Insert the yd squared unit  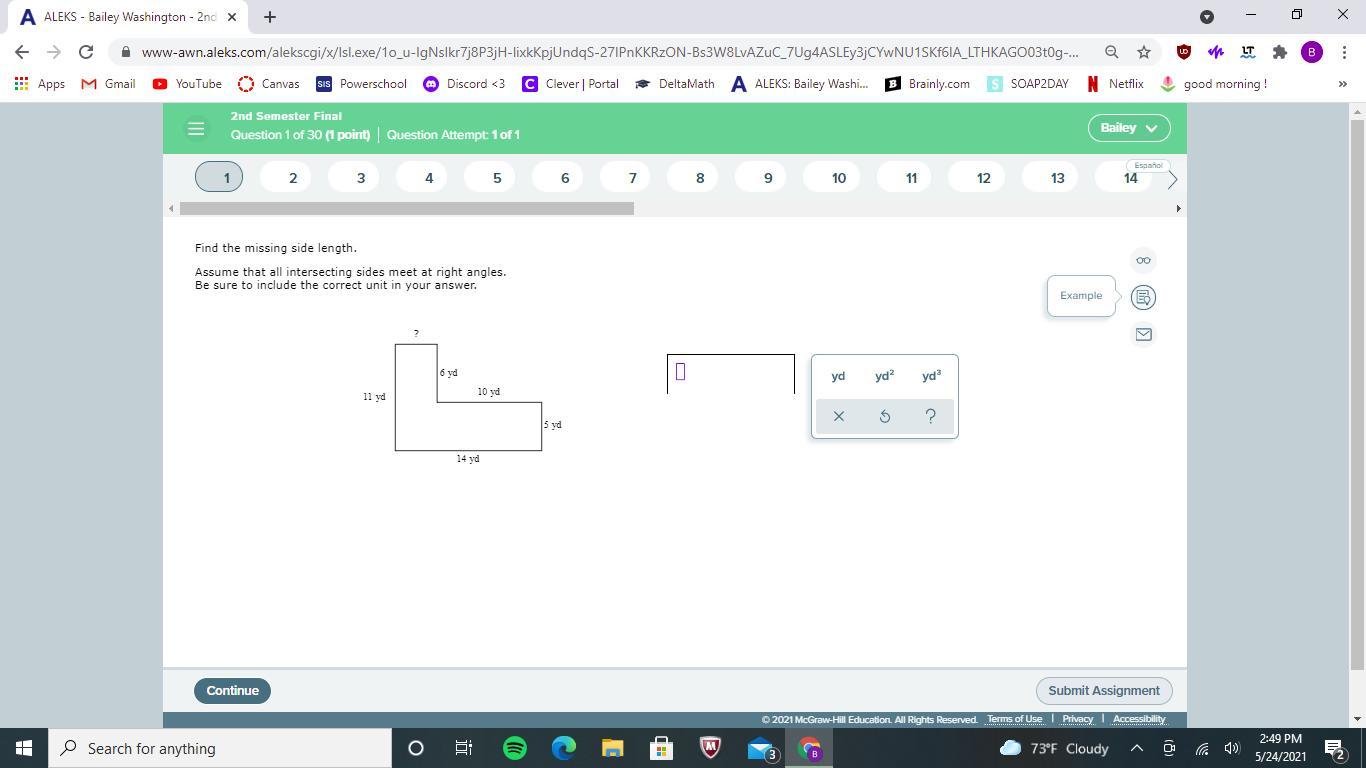click(x=884, y=376)
